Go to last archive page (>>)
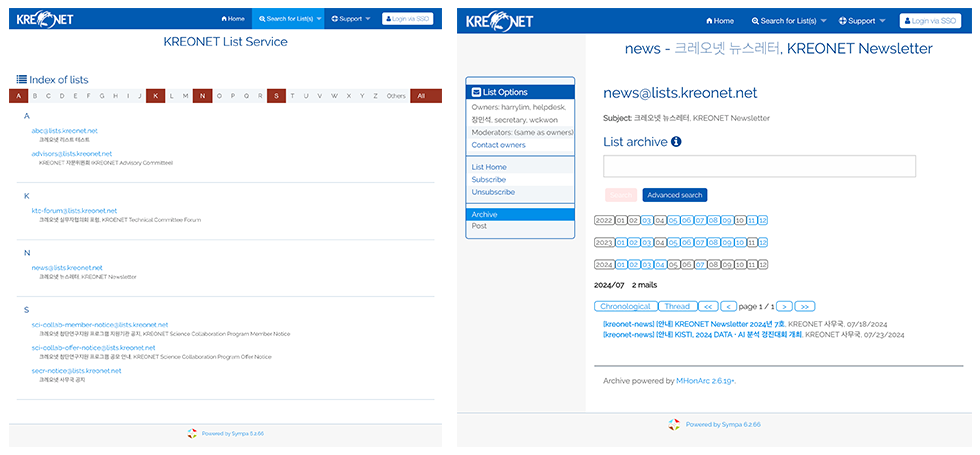 (x=805, y=306)
